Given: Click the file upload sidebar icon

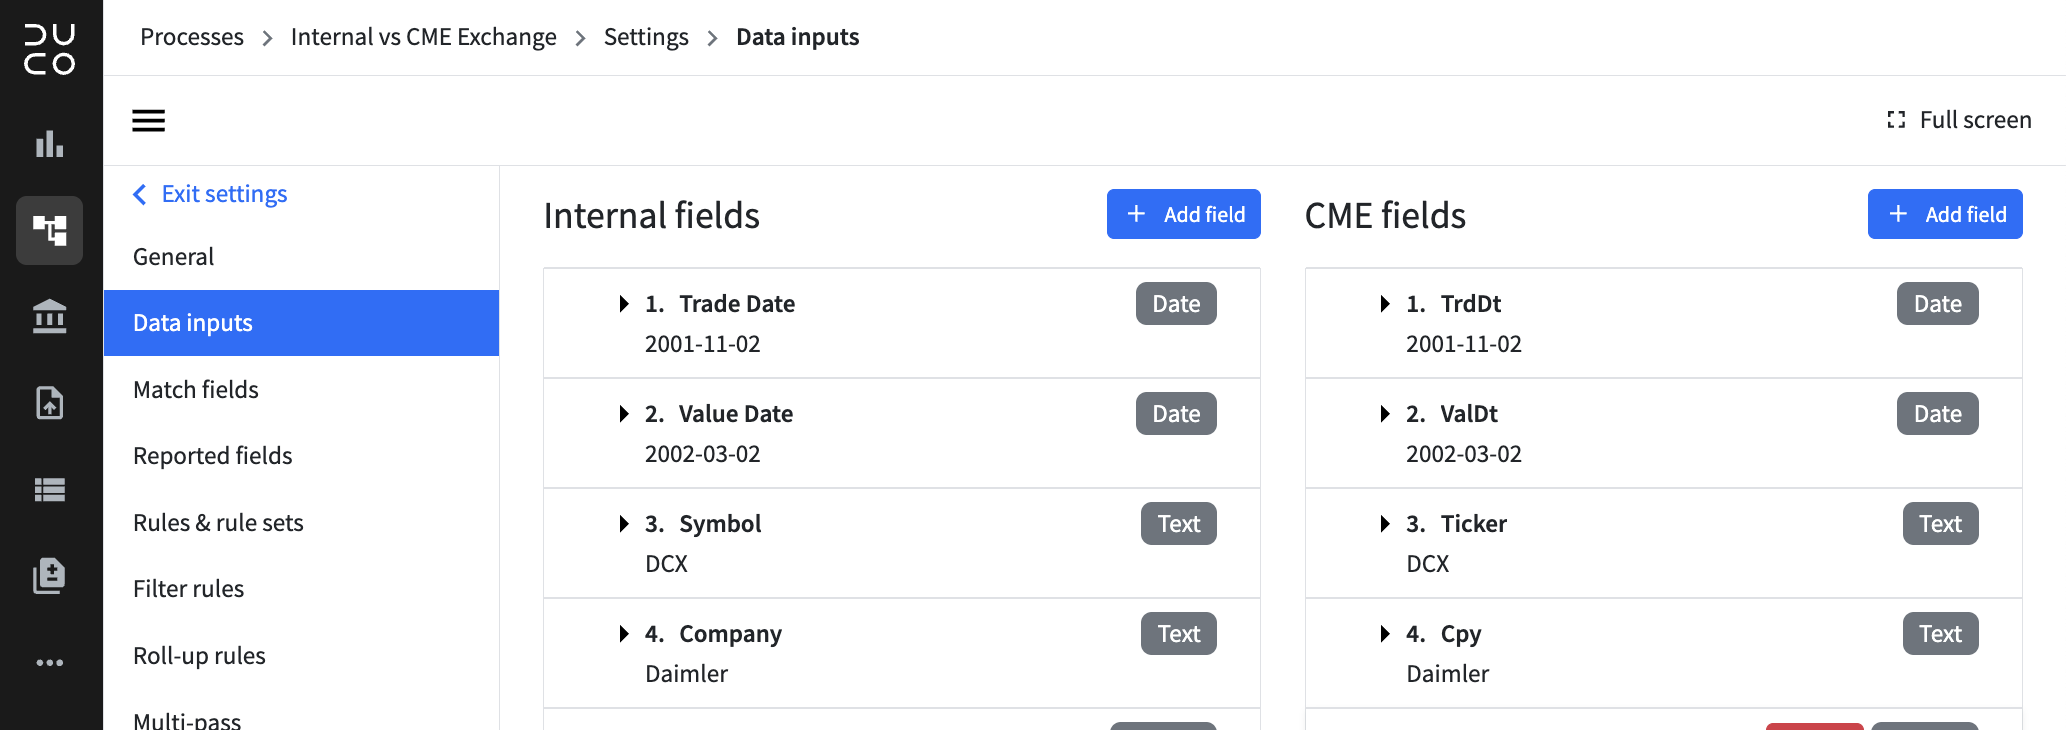Looking at the screenshot, I should [50, 403].
